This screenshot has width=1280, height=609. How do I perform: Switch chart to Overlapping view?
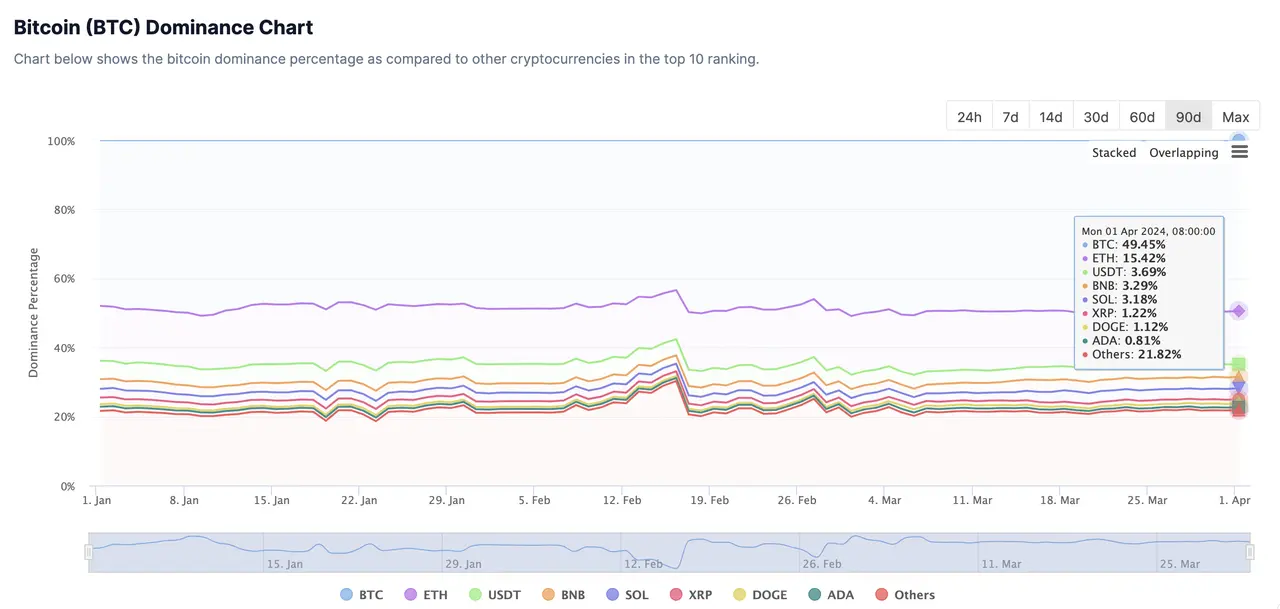pyautogui.click(x=1183, y=152)
